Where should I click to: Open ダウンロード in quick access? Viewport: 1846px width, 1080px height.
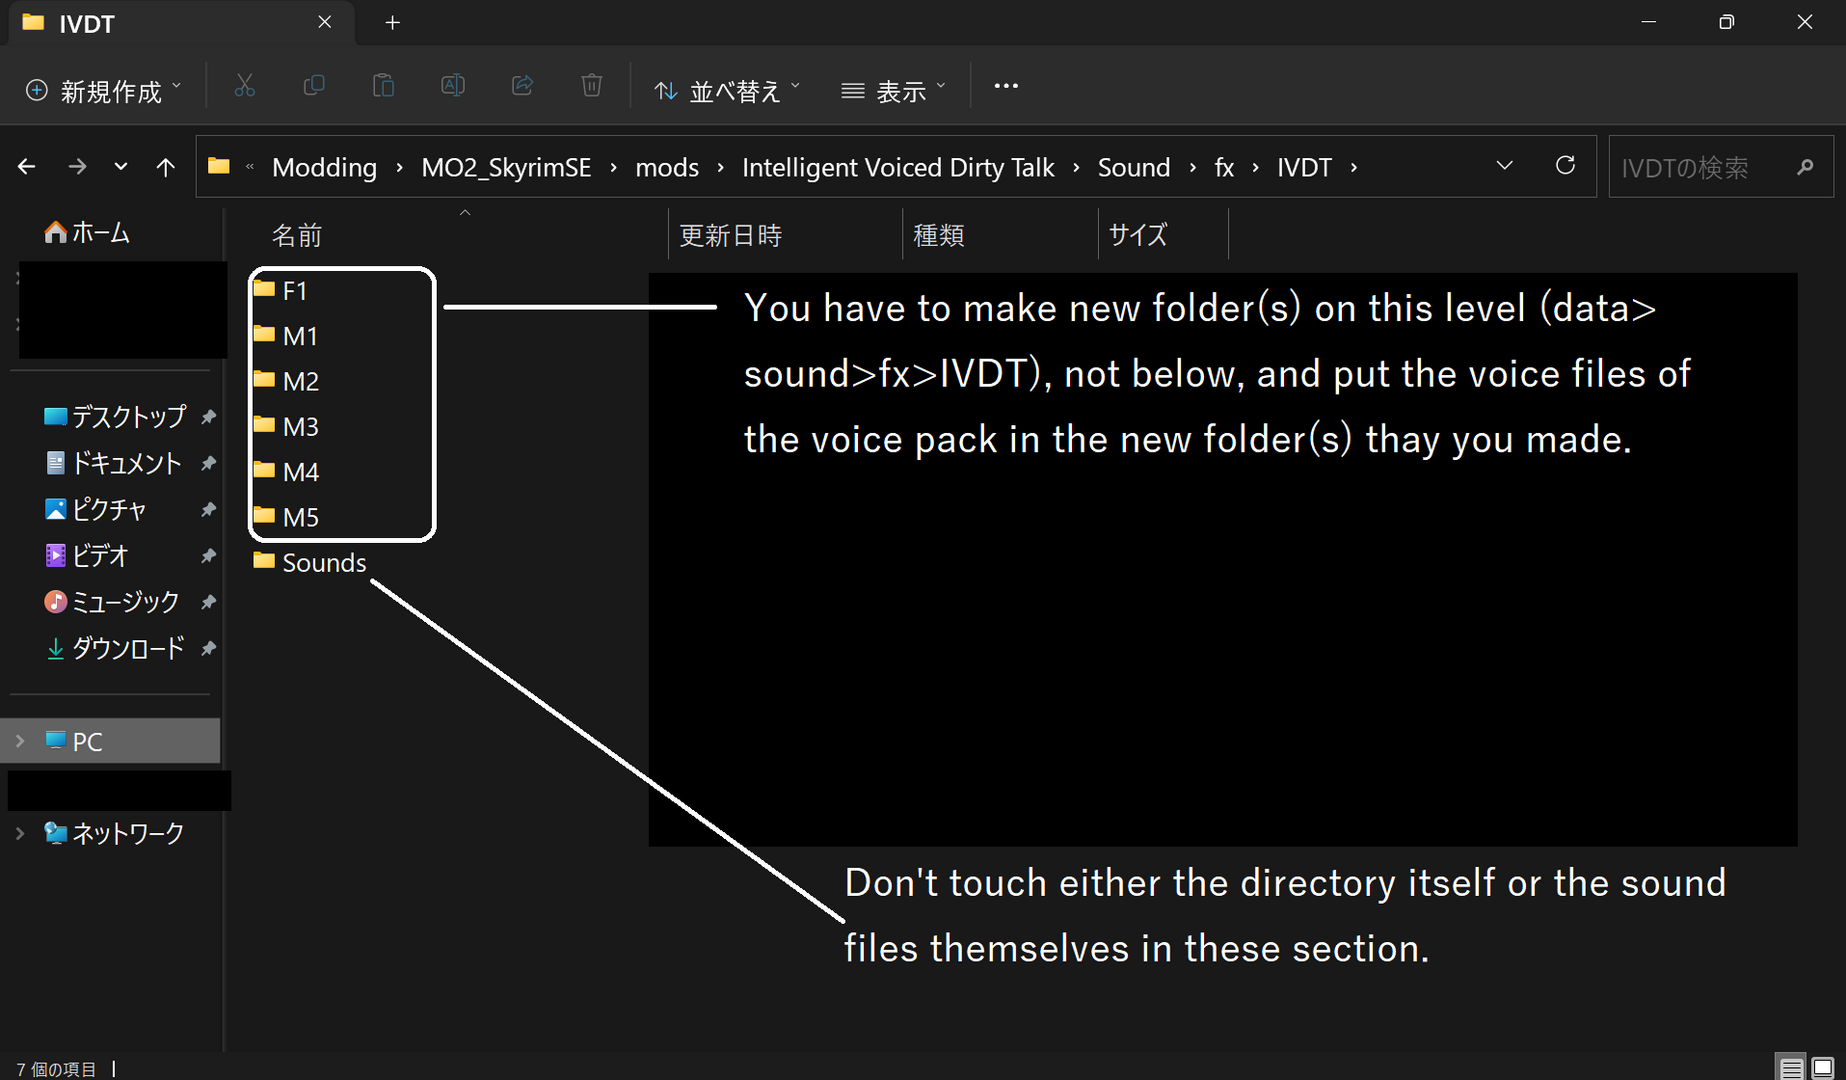(115, 648)
